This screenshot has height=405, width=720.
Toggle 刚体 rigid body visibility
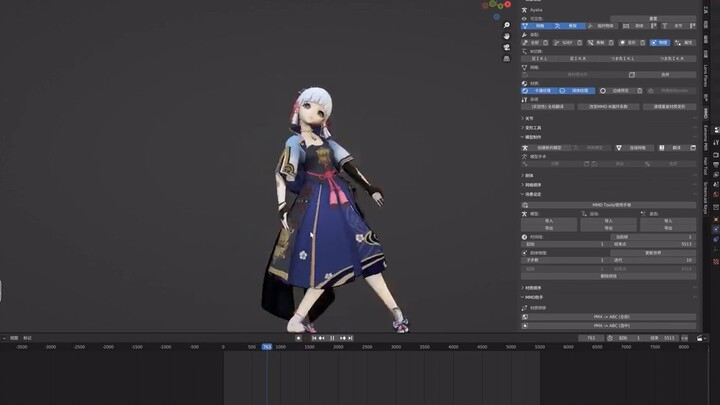pyautogui.click(x=636, y=26)
